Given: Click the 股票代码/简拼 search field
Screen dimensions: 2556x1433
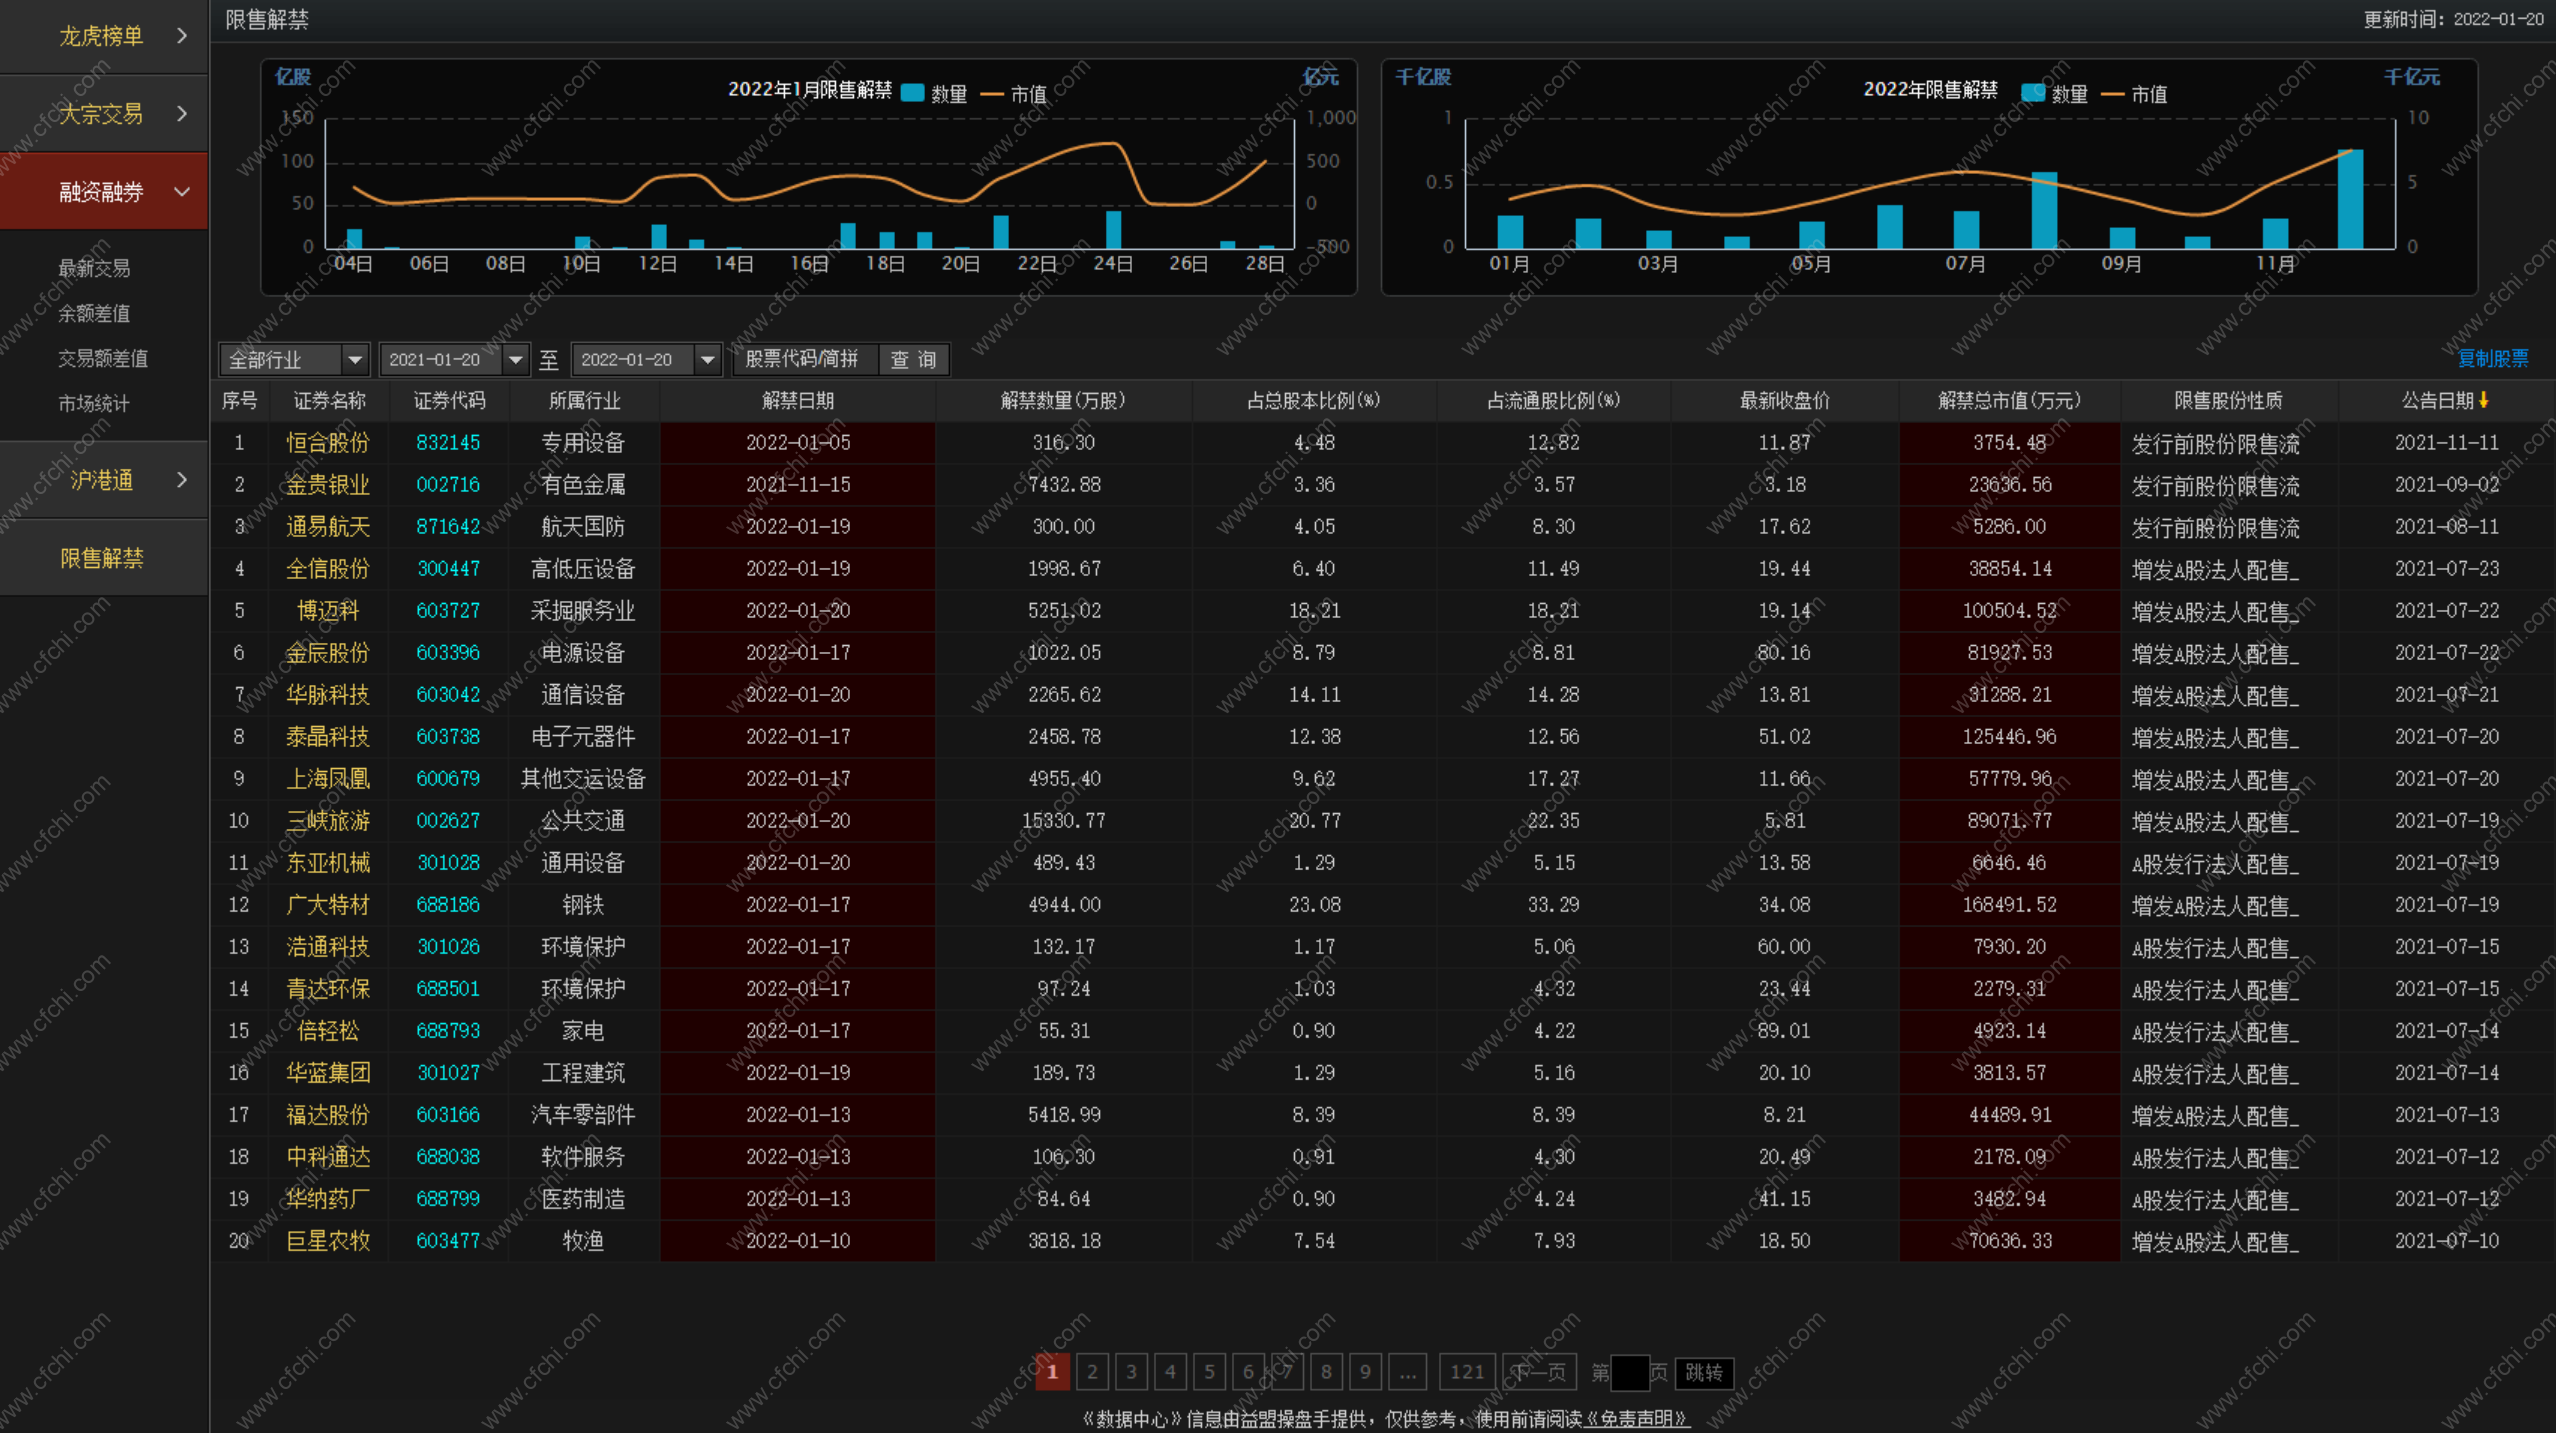Looking at the screenshot, I should tap(804, 359).
